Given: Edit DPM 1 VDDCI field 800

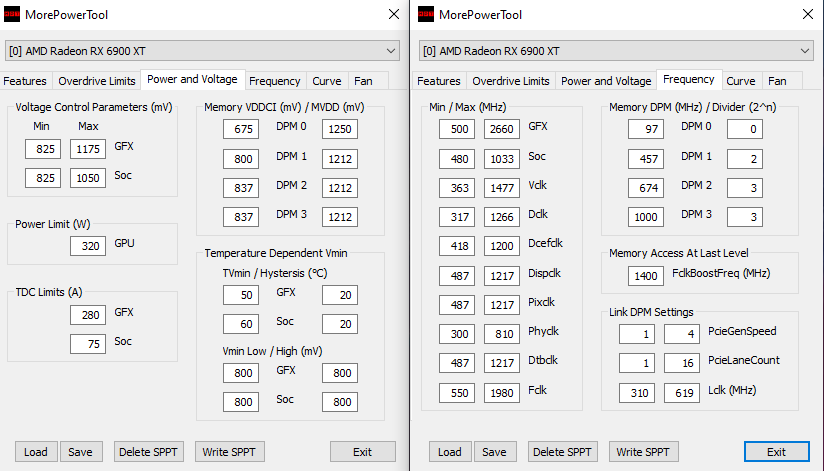Looking at the screenshot, I should 241,159.
